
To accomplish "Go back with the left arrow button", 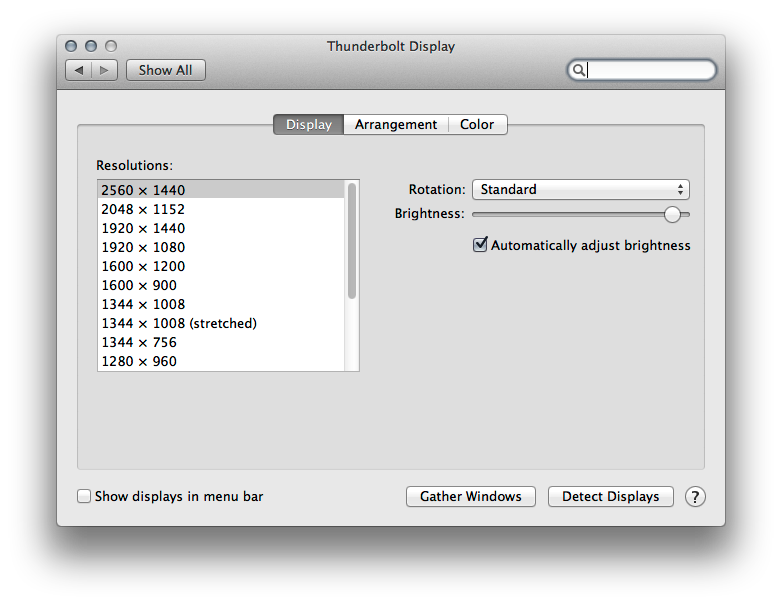I will click(x=78, y=70).
